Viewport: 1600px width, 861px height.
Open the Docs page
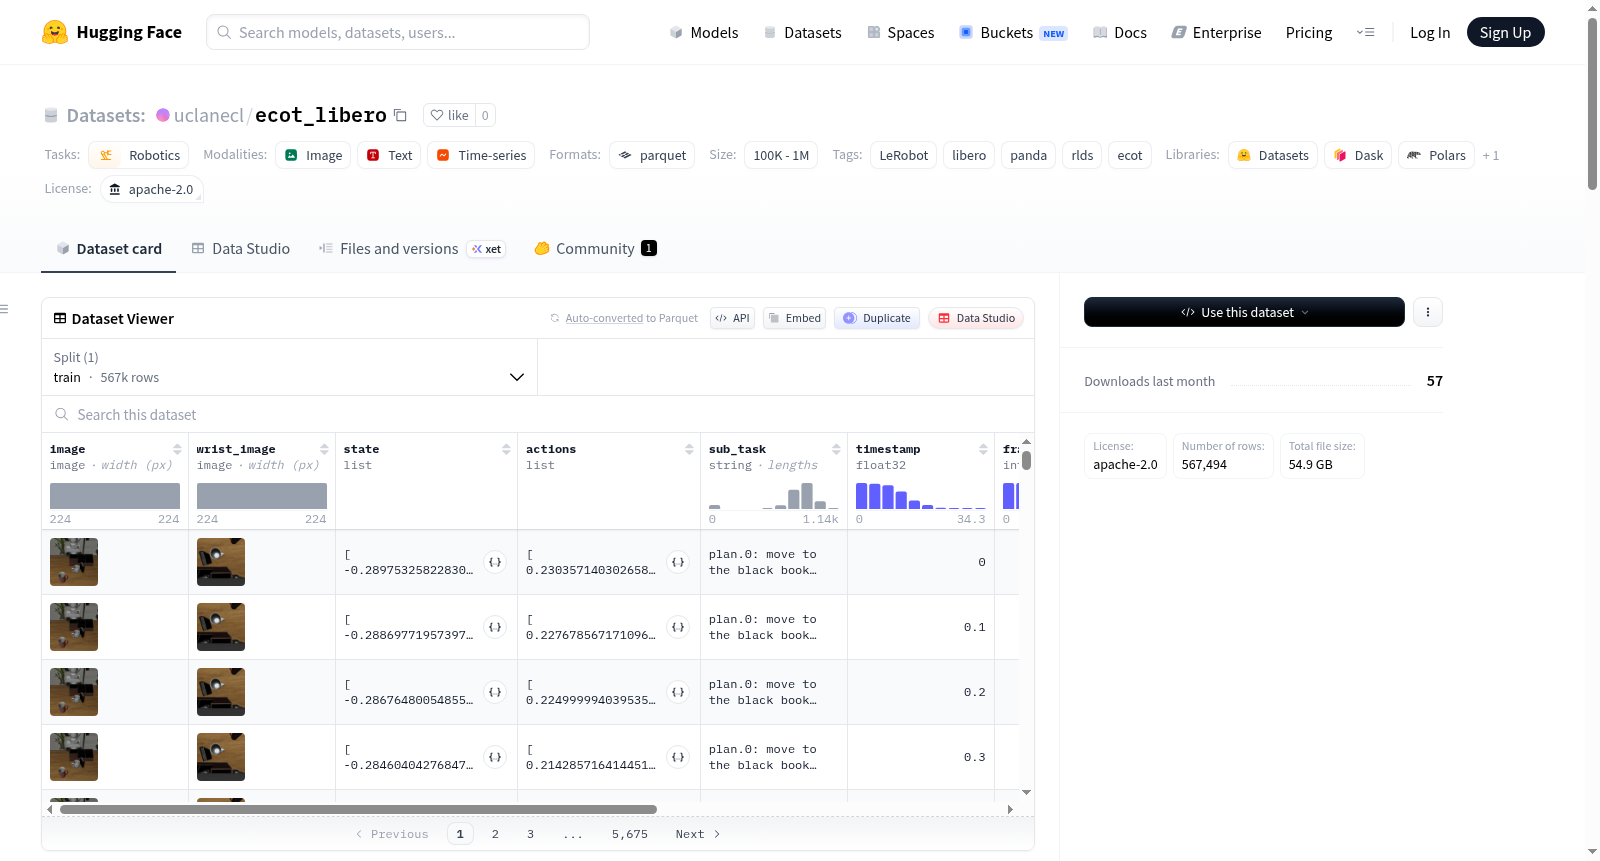coord(1119,32)
